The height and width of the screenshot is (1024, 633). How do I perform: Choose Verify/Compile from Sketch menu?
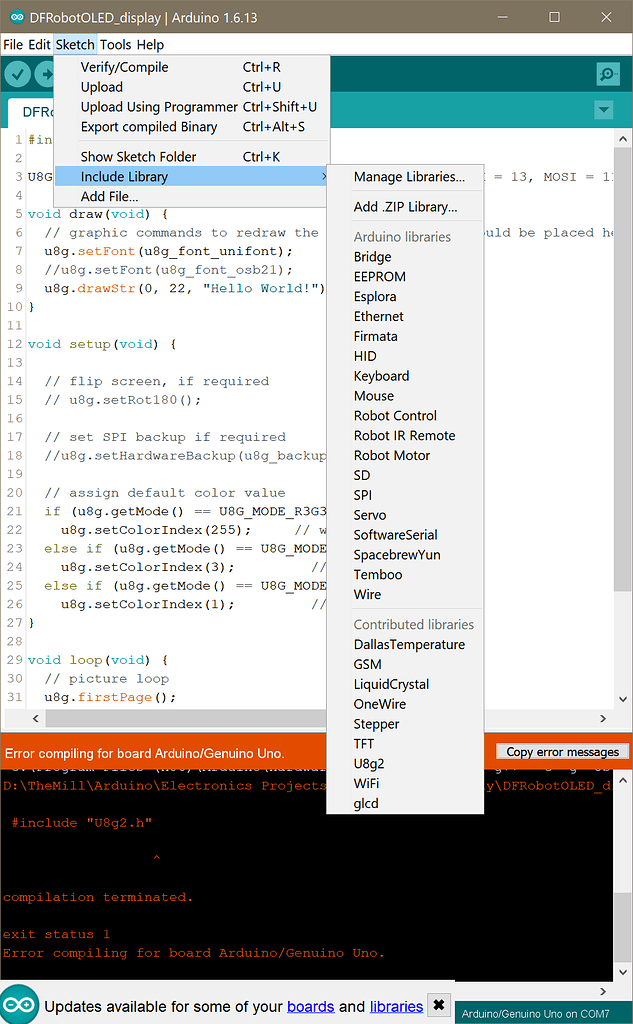(191, 67)
